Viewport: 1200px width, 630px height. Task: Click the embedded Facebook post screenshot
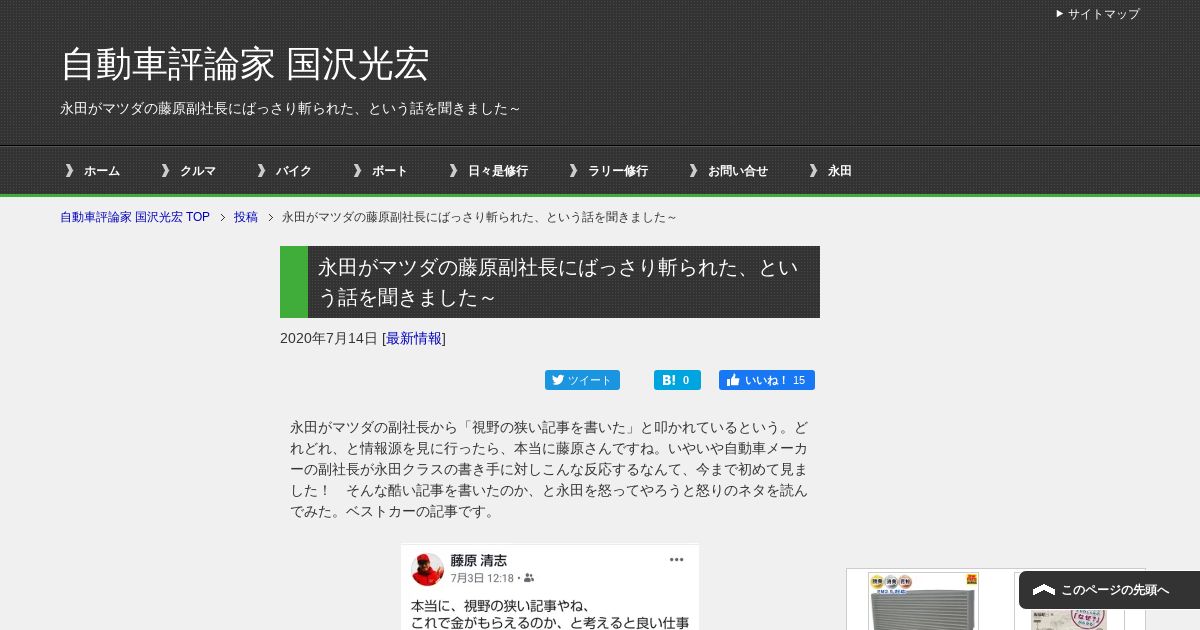pos(550,587)
